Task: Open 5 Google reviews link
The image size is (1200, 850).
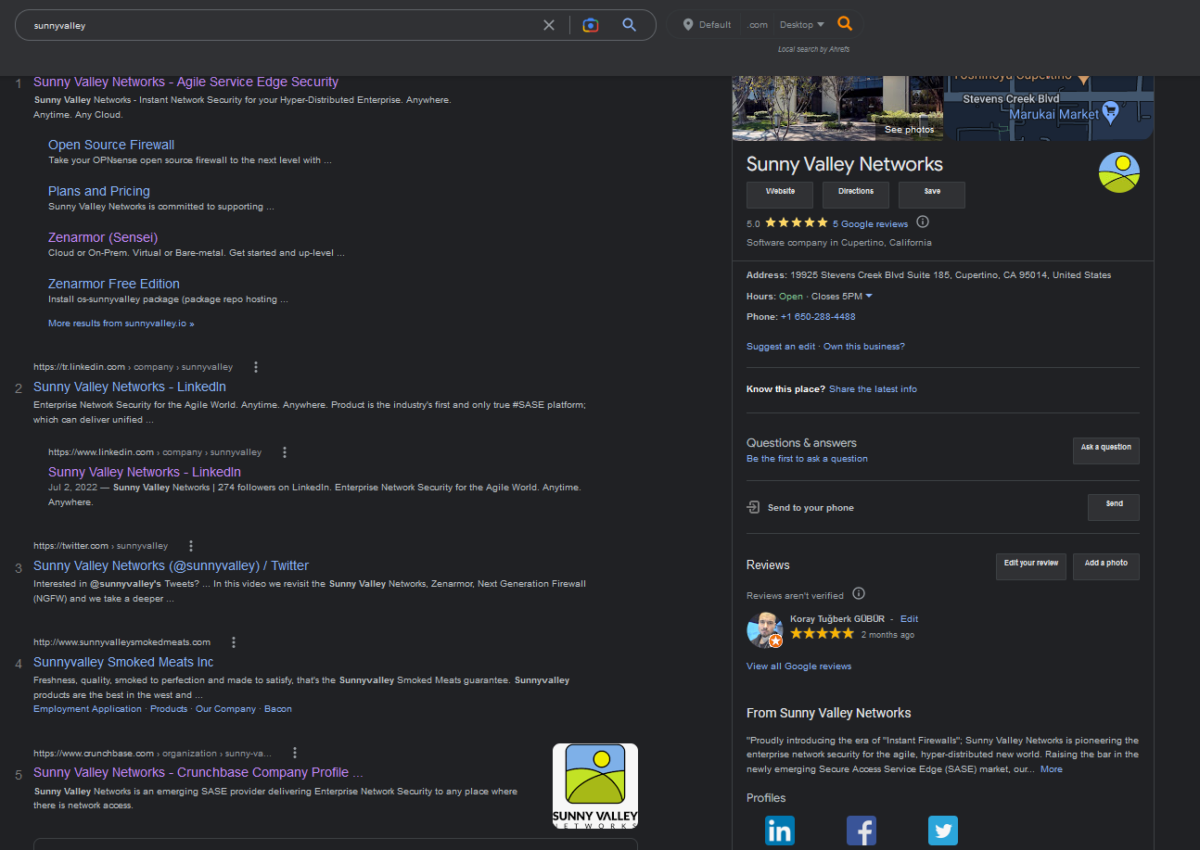Action: click(870, 224)
